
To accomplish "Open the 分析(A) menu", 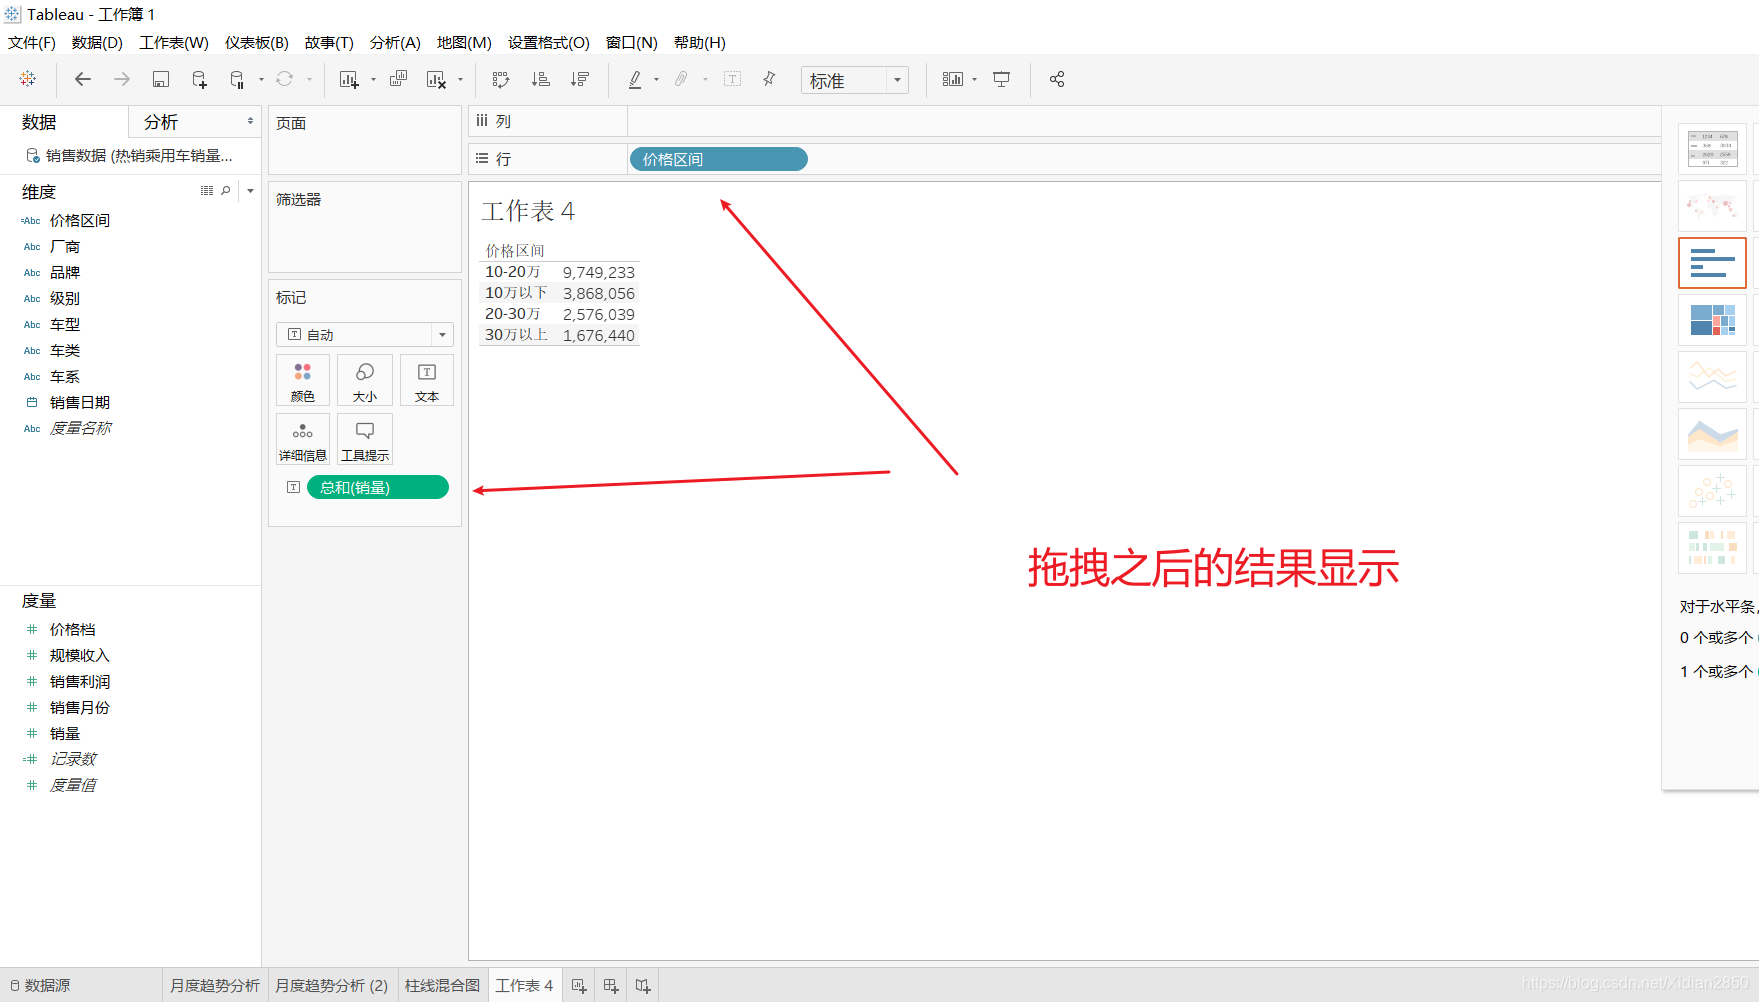I will click(x=395, y=43).
